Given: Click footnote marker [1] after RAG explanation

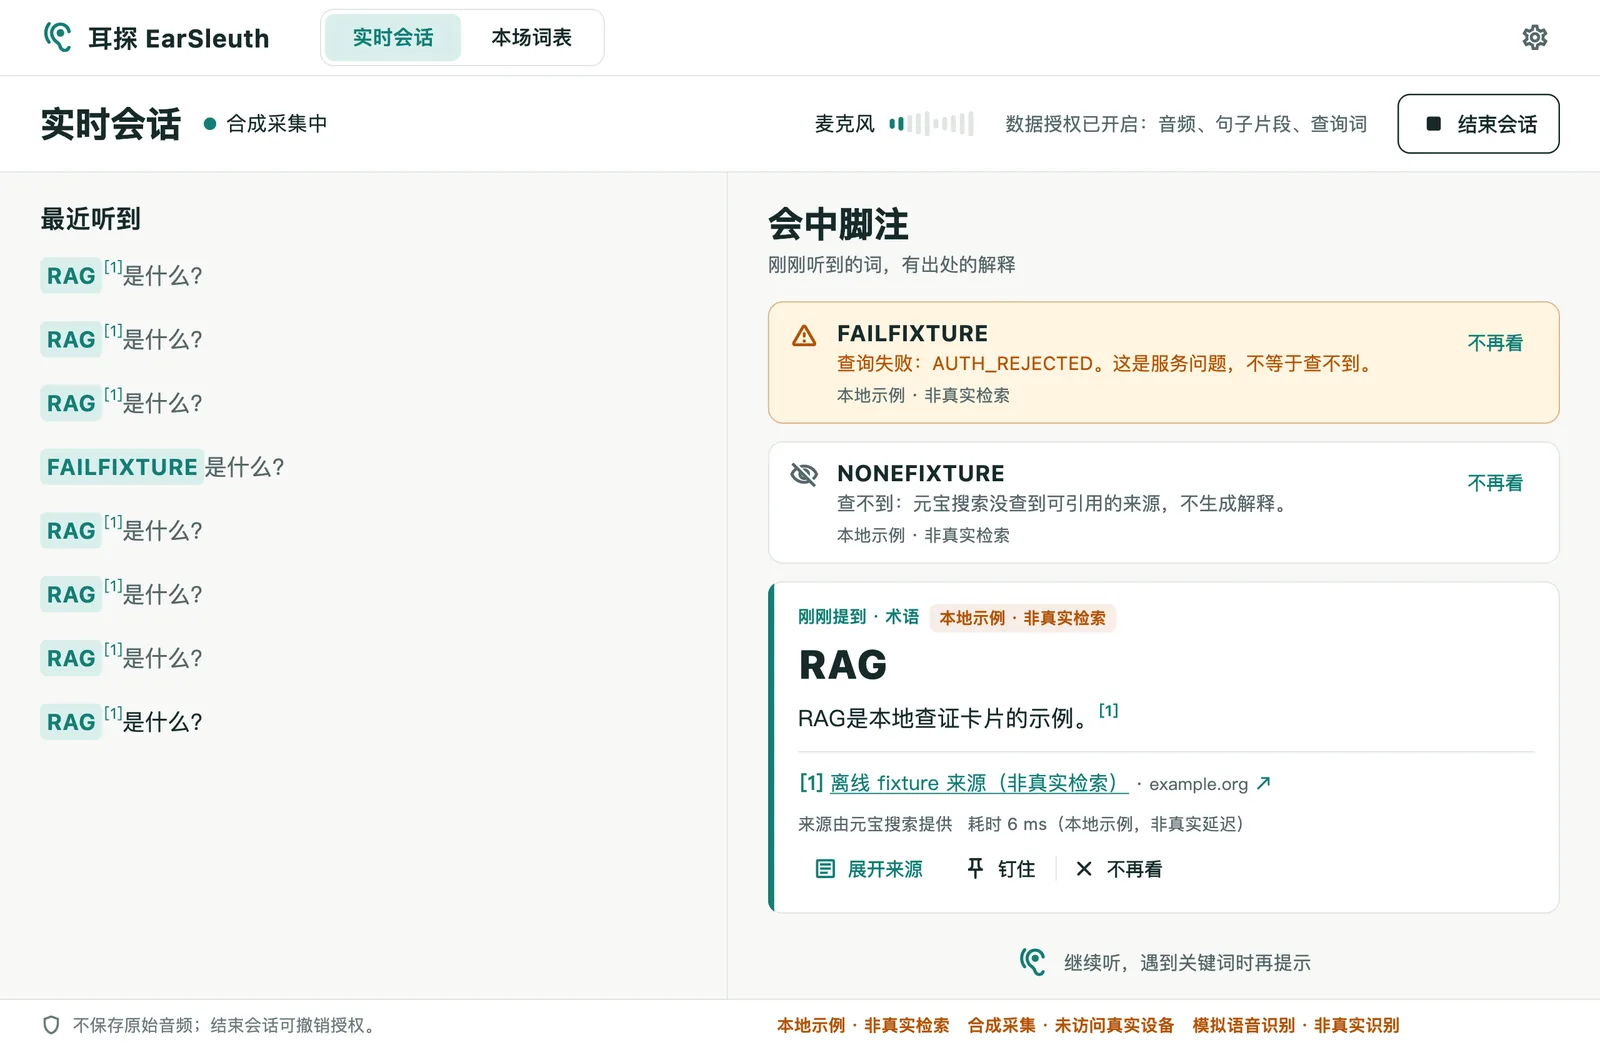Looking at the screenshot, I should pyautogui.click(x=1108, y=710).
